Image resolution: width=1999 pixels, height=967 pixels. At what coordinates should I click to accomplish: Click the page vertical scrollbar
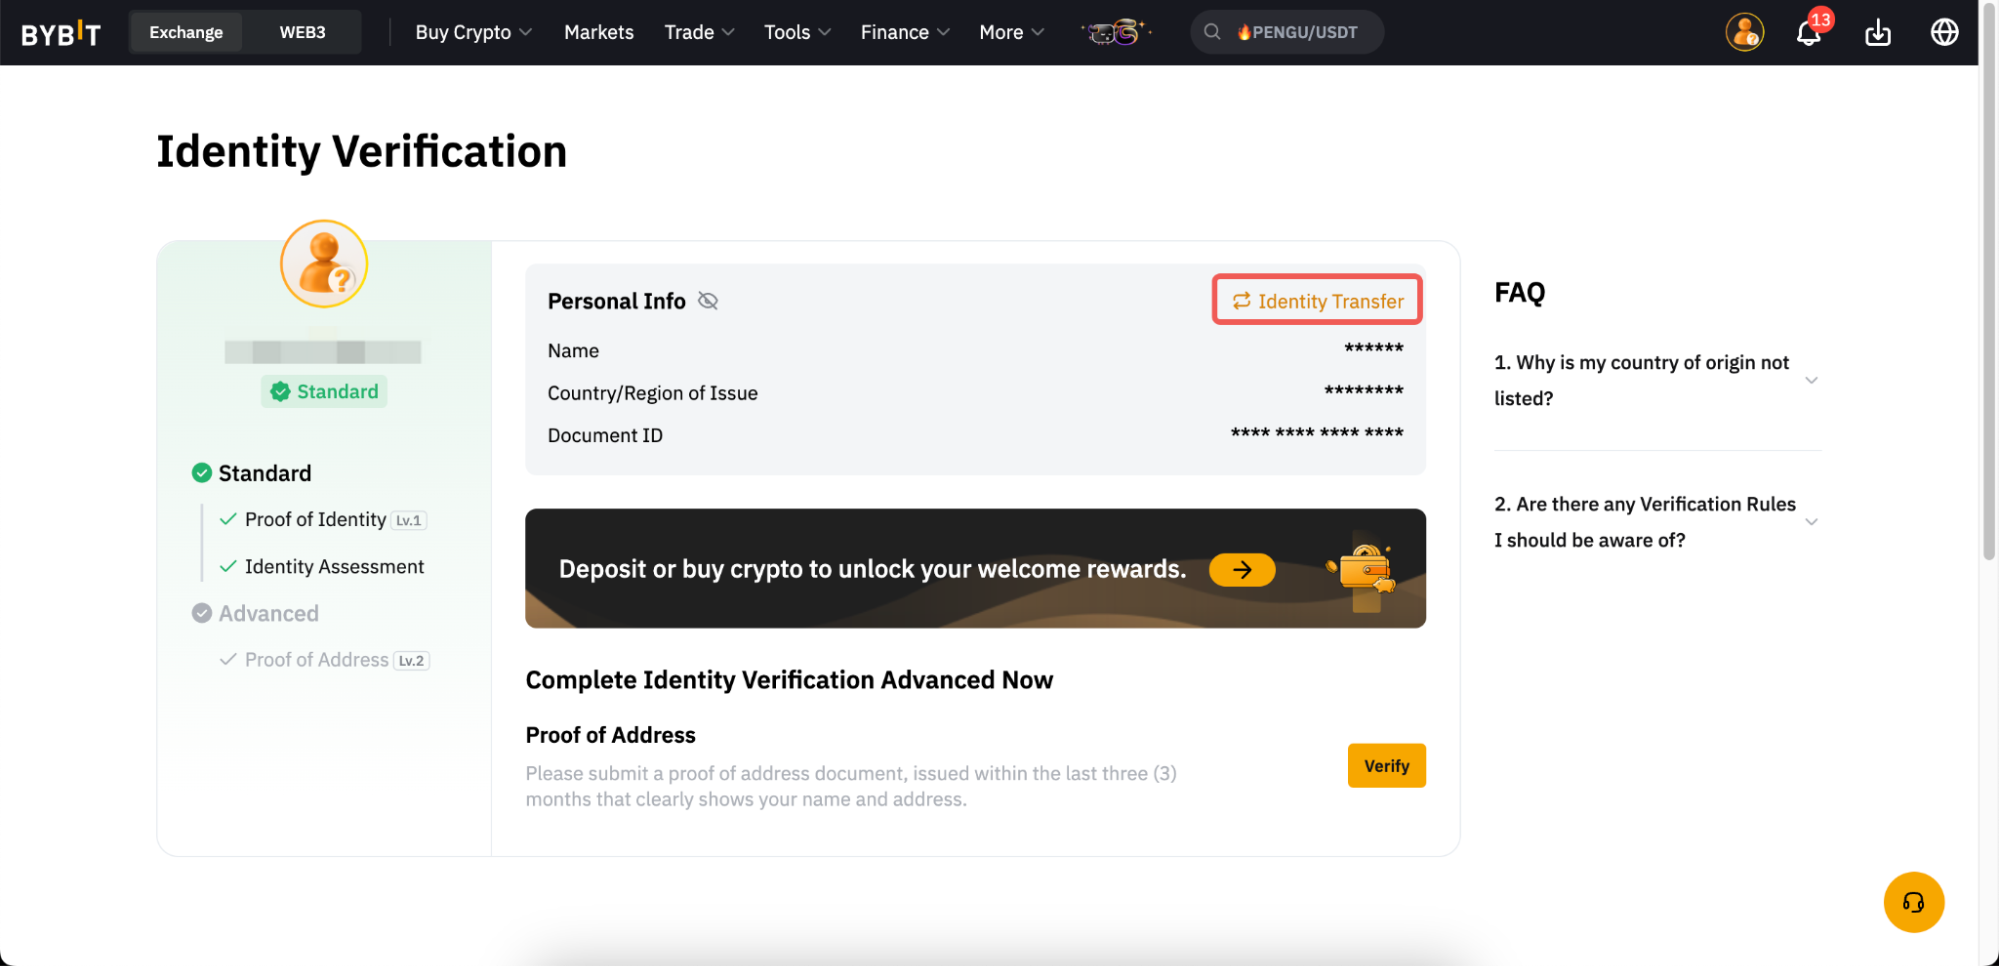pyautogui.click(x=1988, y=300)
